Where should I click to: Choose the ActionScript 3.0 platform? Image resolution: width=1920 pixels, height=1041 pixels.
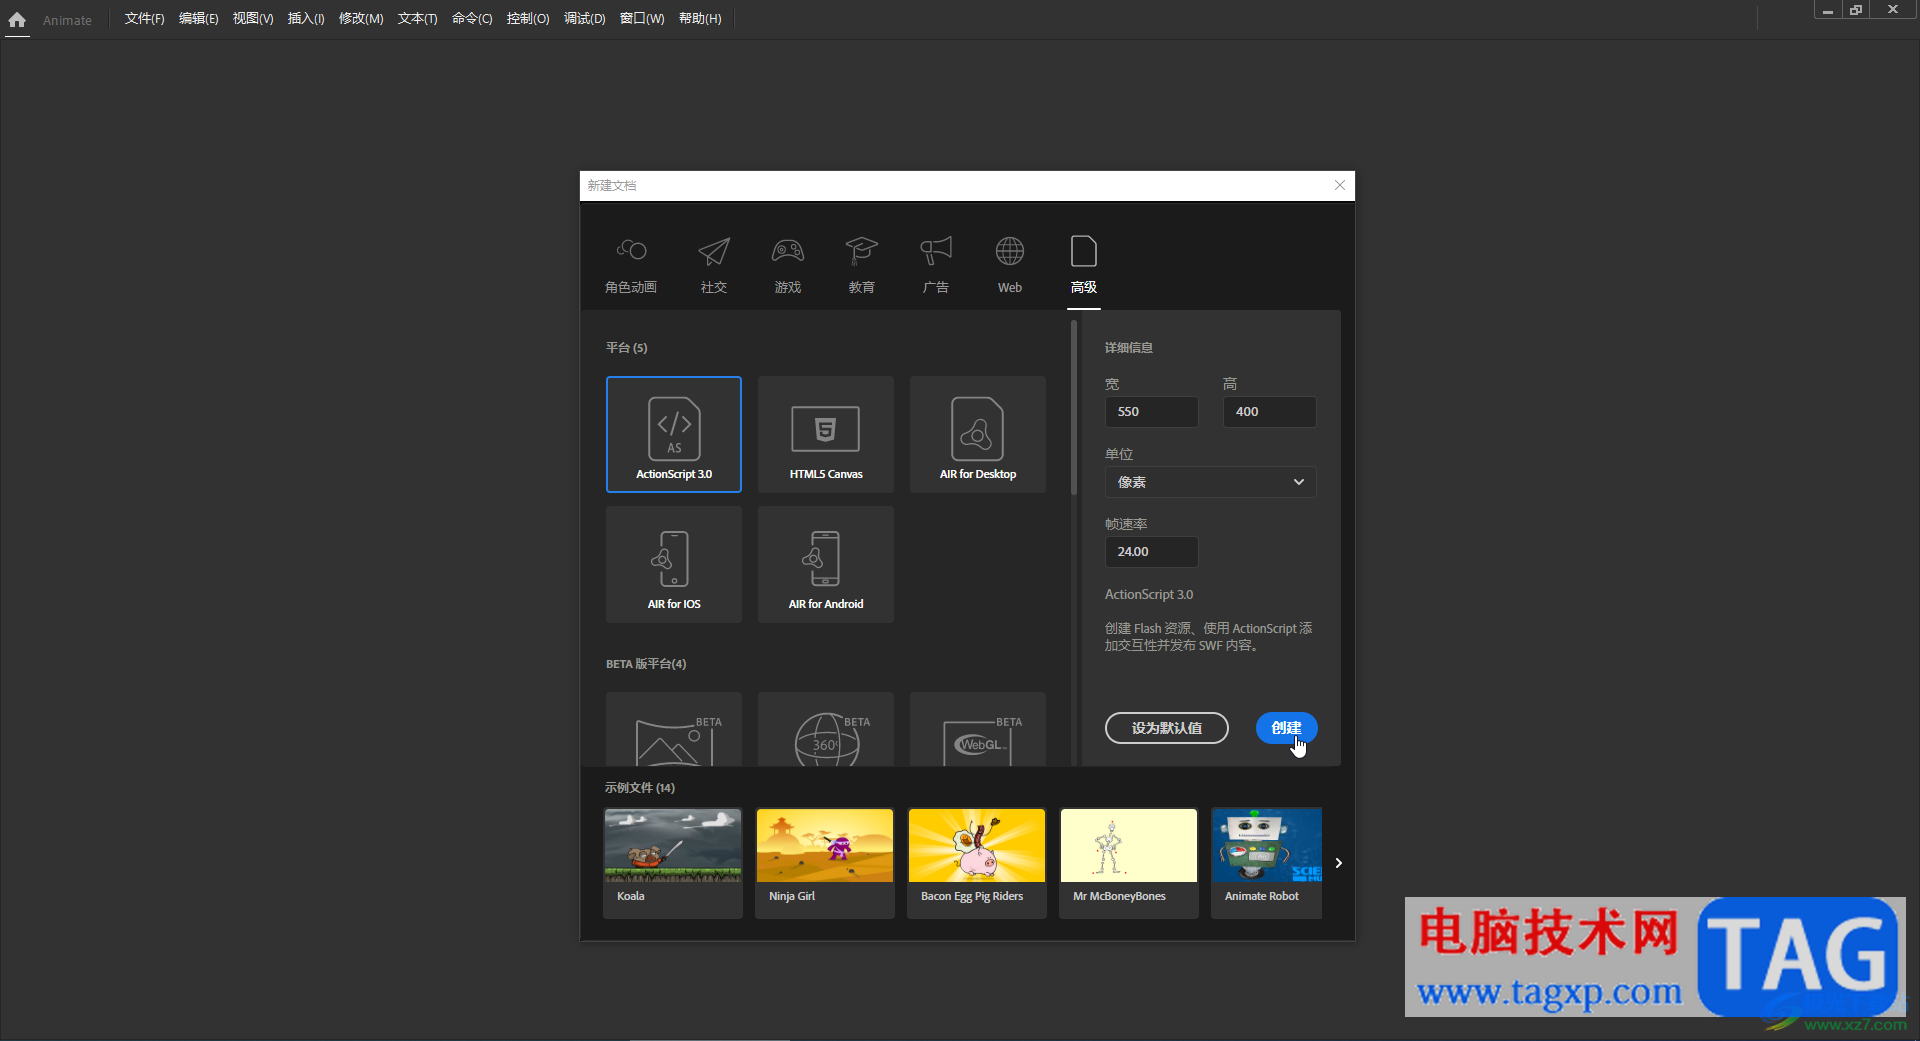pos(674,434)
